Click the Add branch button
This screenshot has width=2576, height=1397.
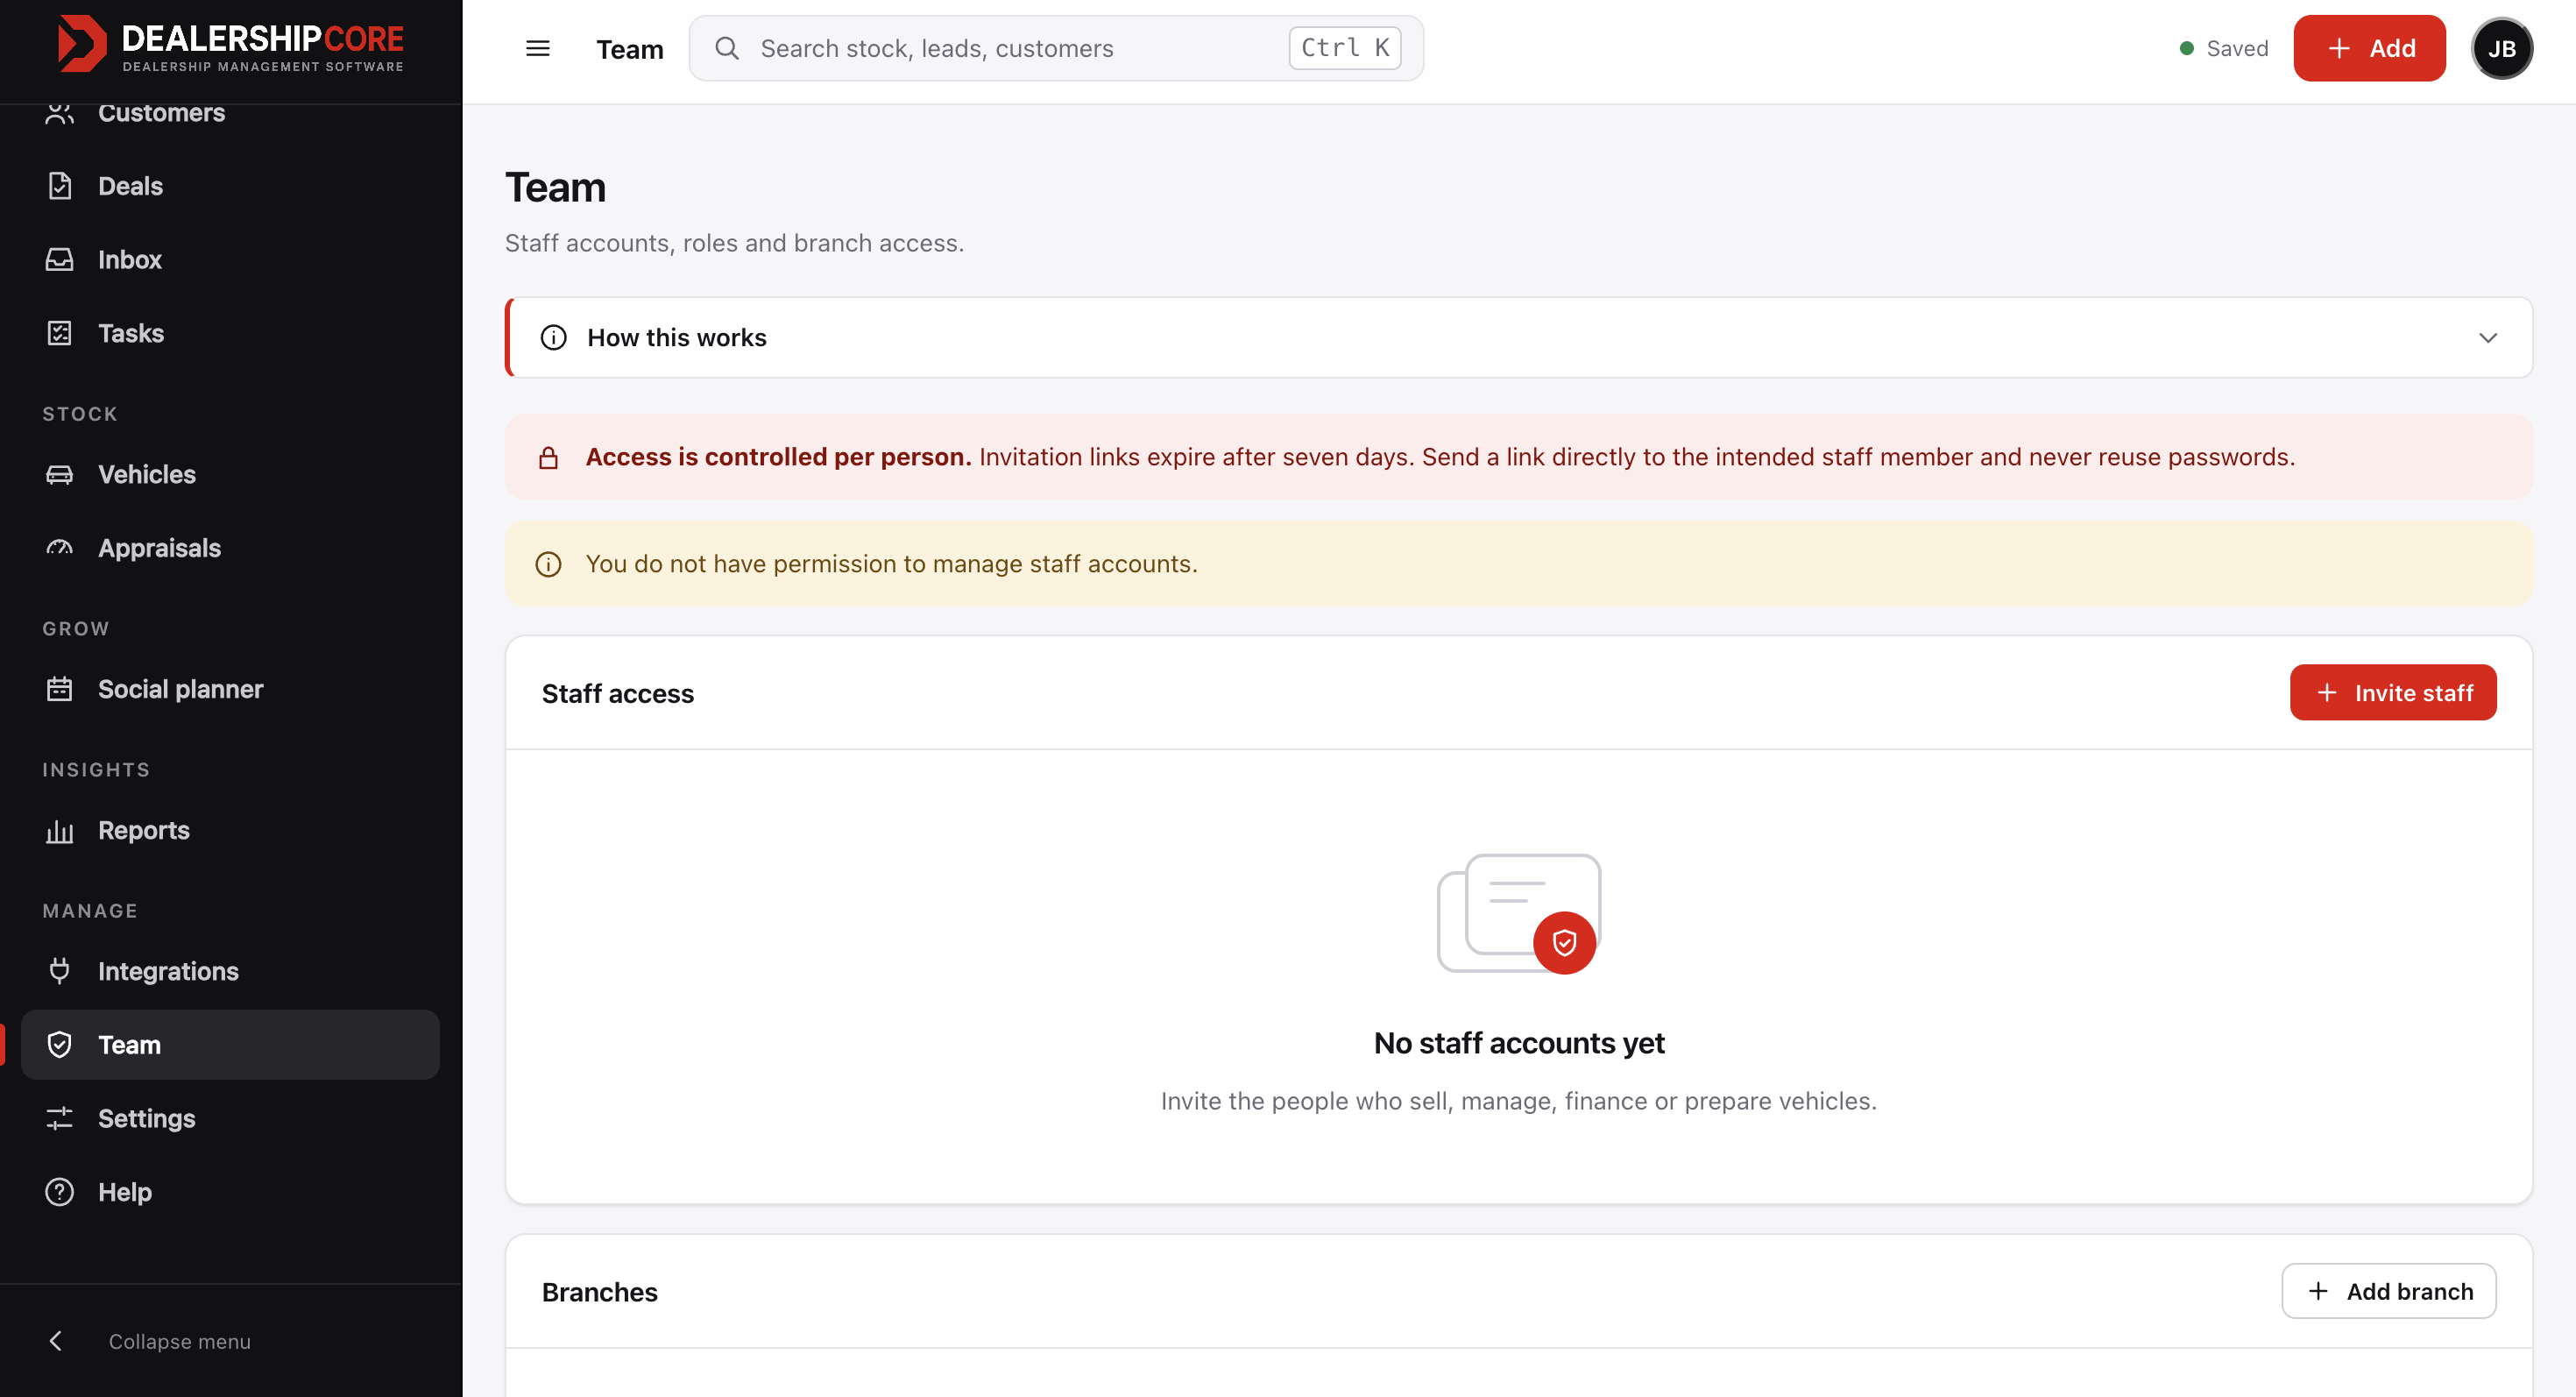point(2389,1291)
